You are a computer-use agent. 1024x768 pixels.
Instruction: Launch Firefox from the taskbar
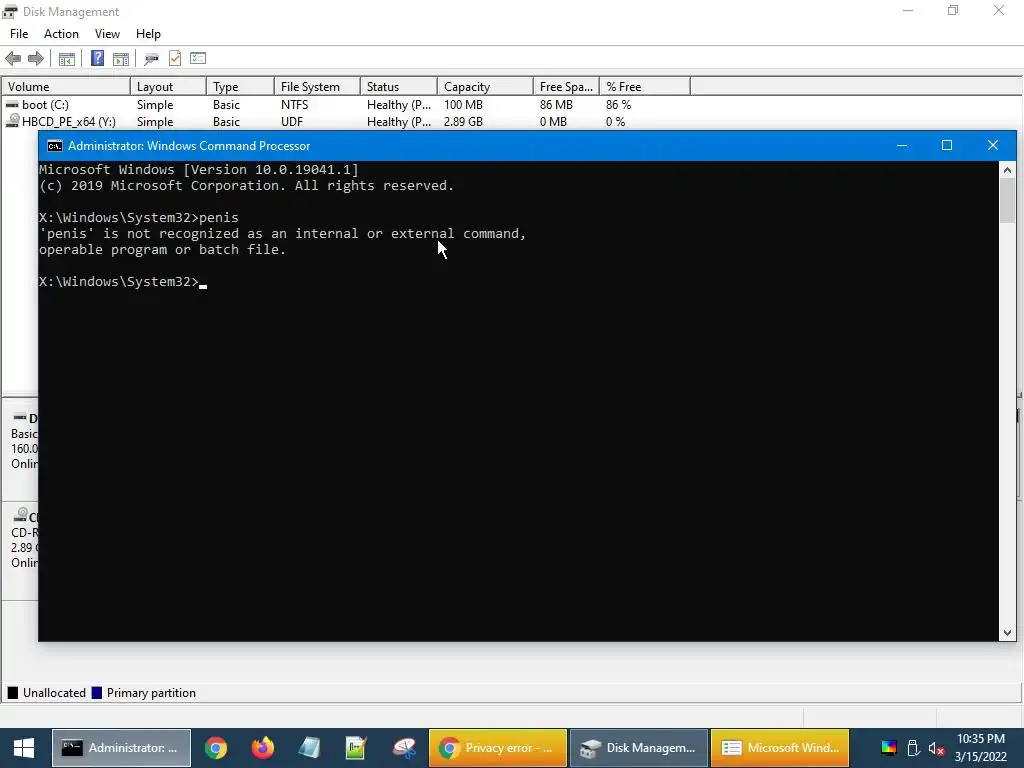263,748
